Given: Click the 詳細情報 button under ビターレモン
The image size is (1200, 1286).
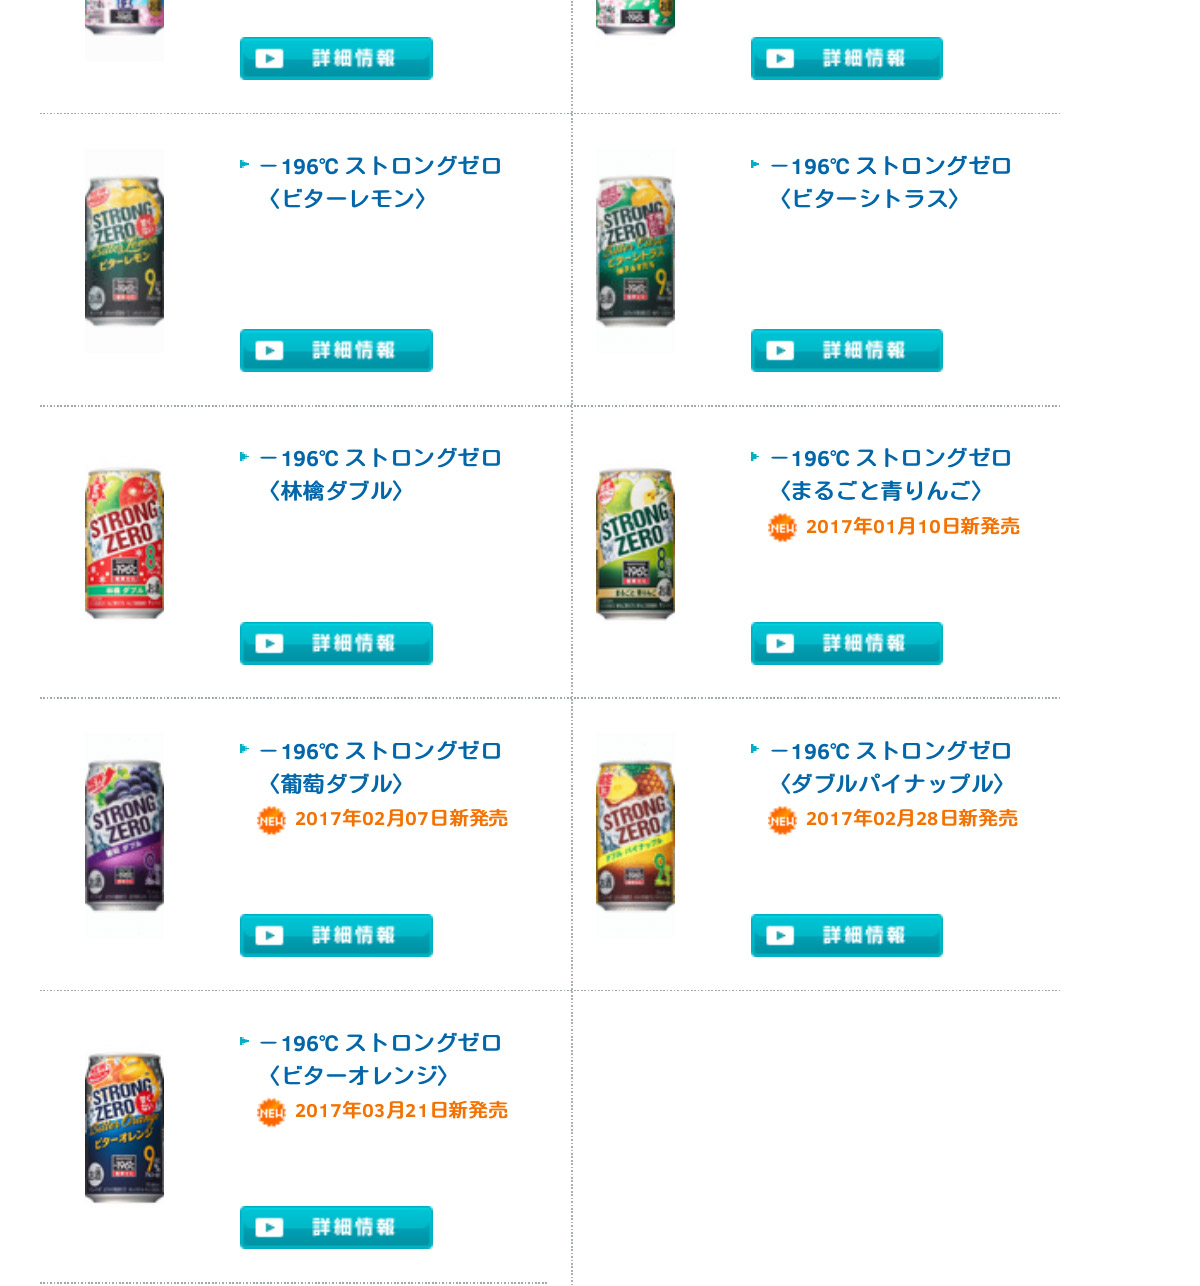Looking at the screenshot, I should [x=336, y=350].
